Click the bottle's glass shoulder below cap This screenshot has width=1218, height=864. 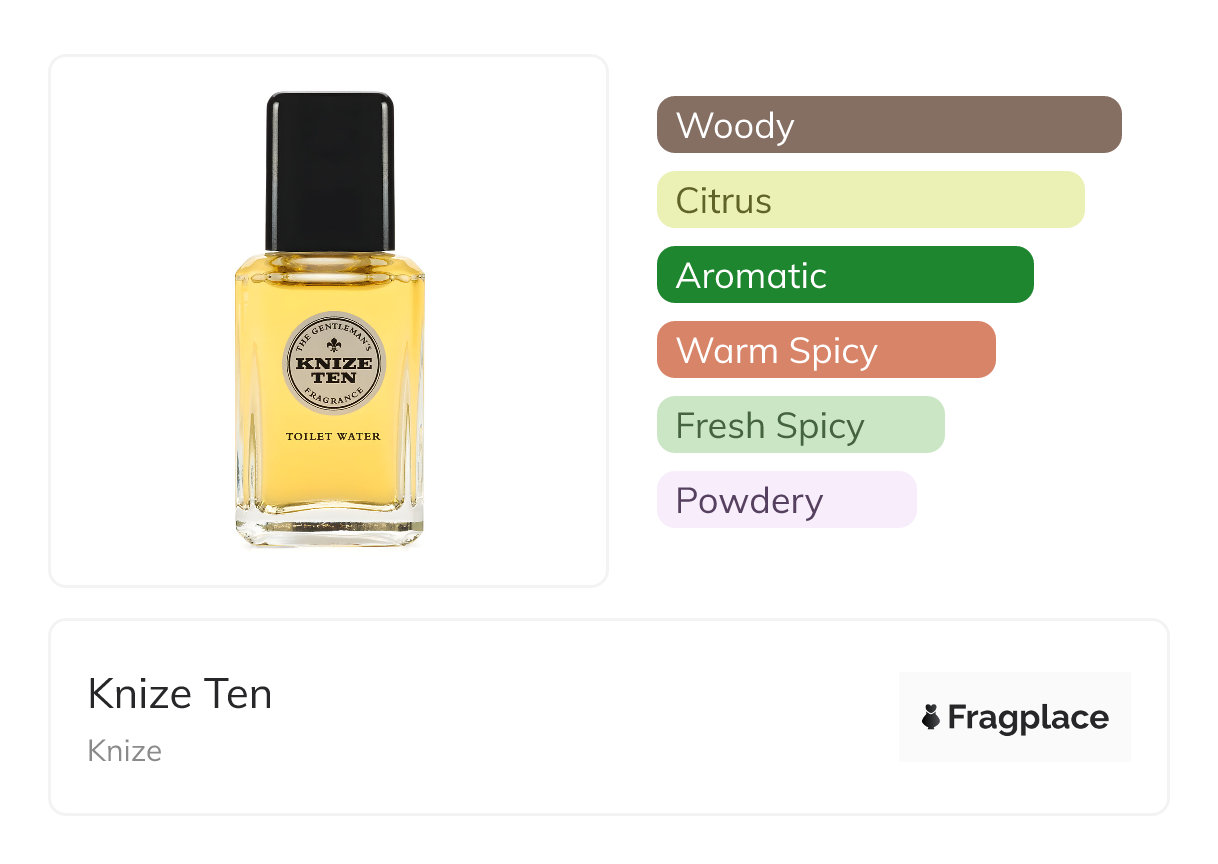coord(330,262)
